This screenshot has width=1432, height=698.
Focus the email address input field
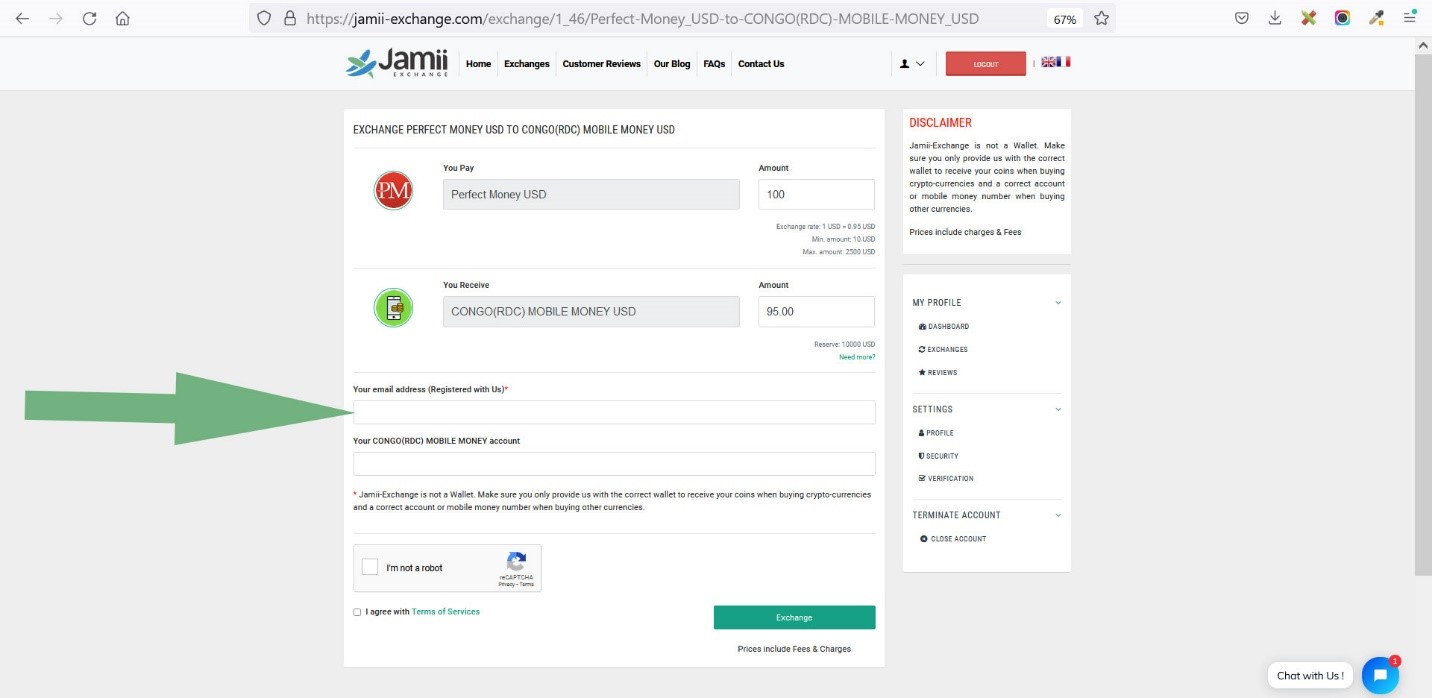pyautogui.click(x=614, y=412)
